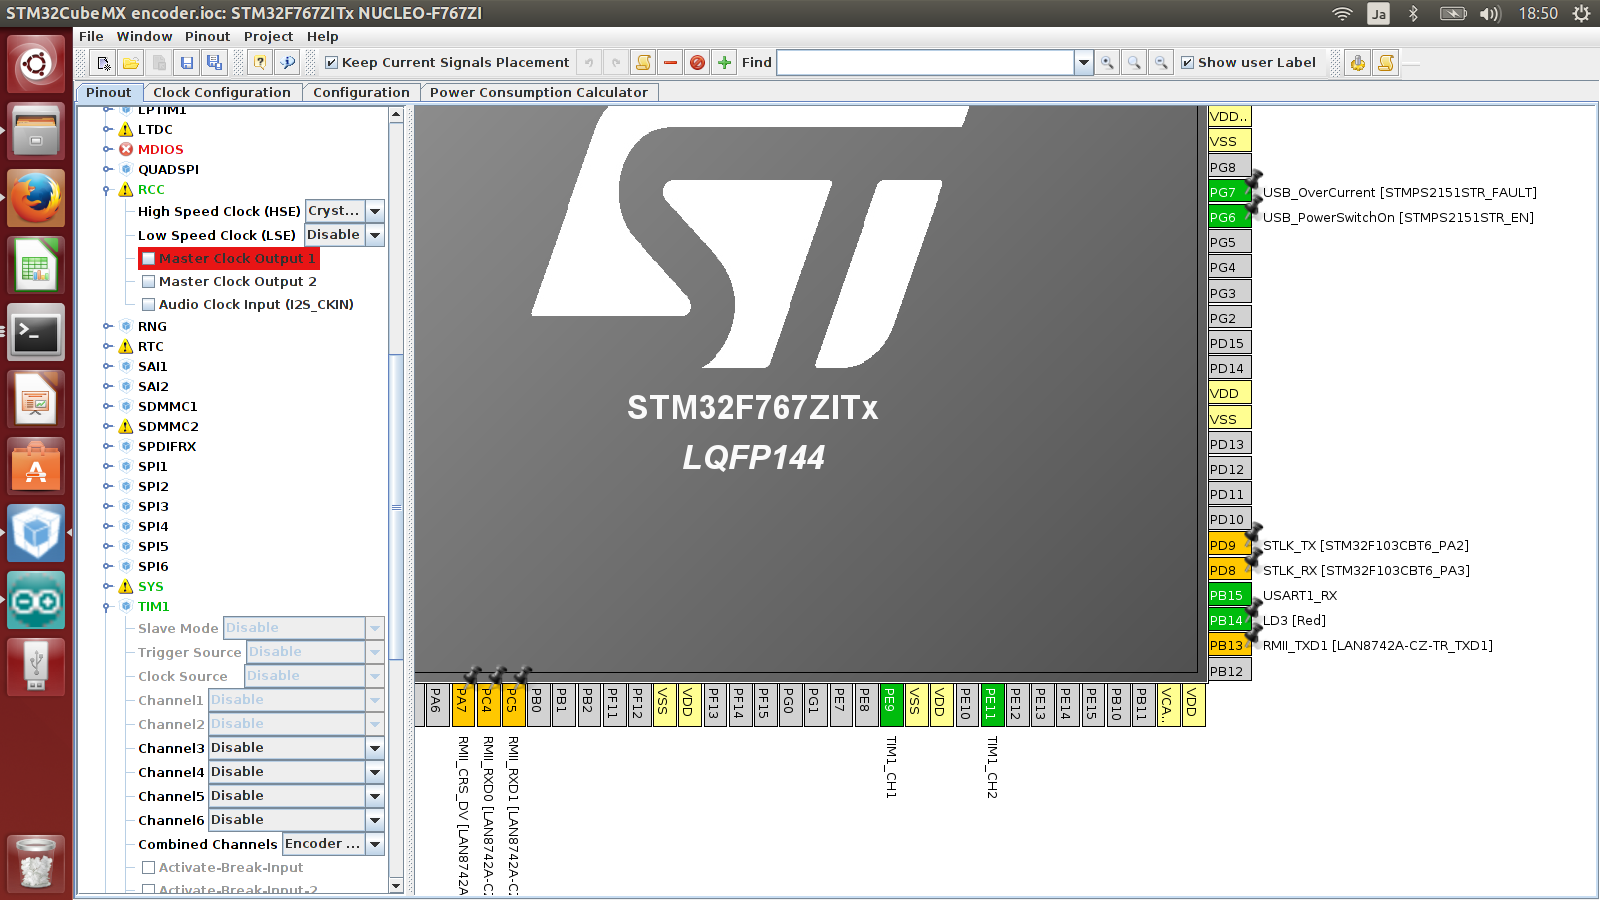This screenshot has height=900, width=1600.
Task: Click the peripheral tree vertical scrollbar
Action: coord(396,507)
